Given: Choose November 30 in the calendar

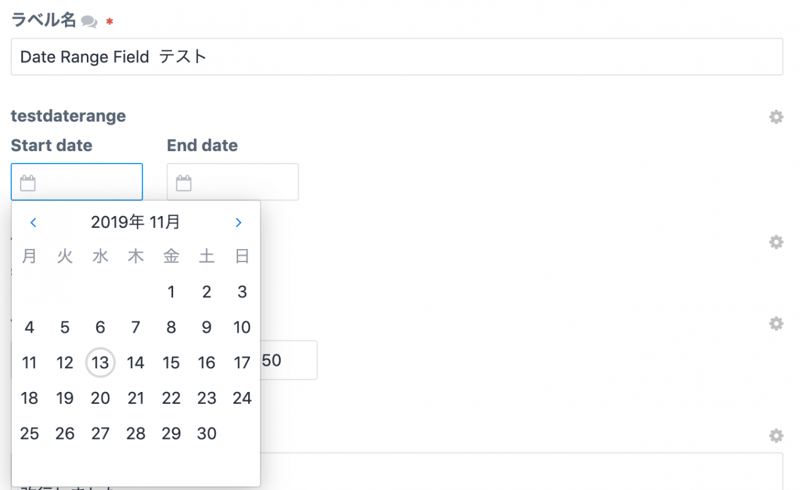Looking at the screenshot, I should tap(207, 433).
